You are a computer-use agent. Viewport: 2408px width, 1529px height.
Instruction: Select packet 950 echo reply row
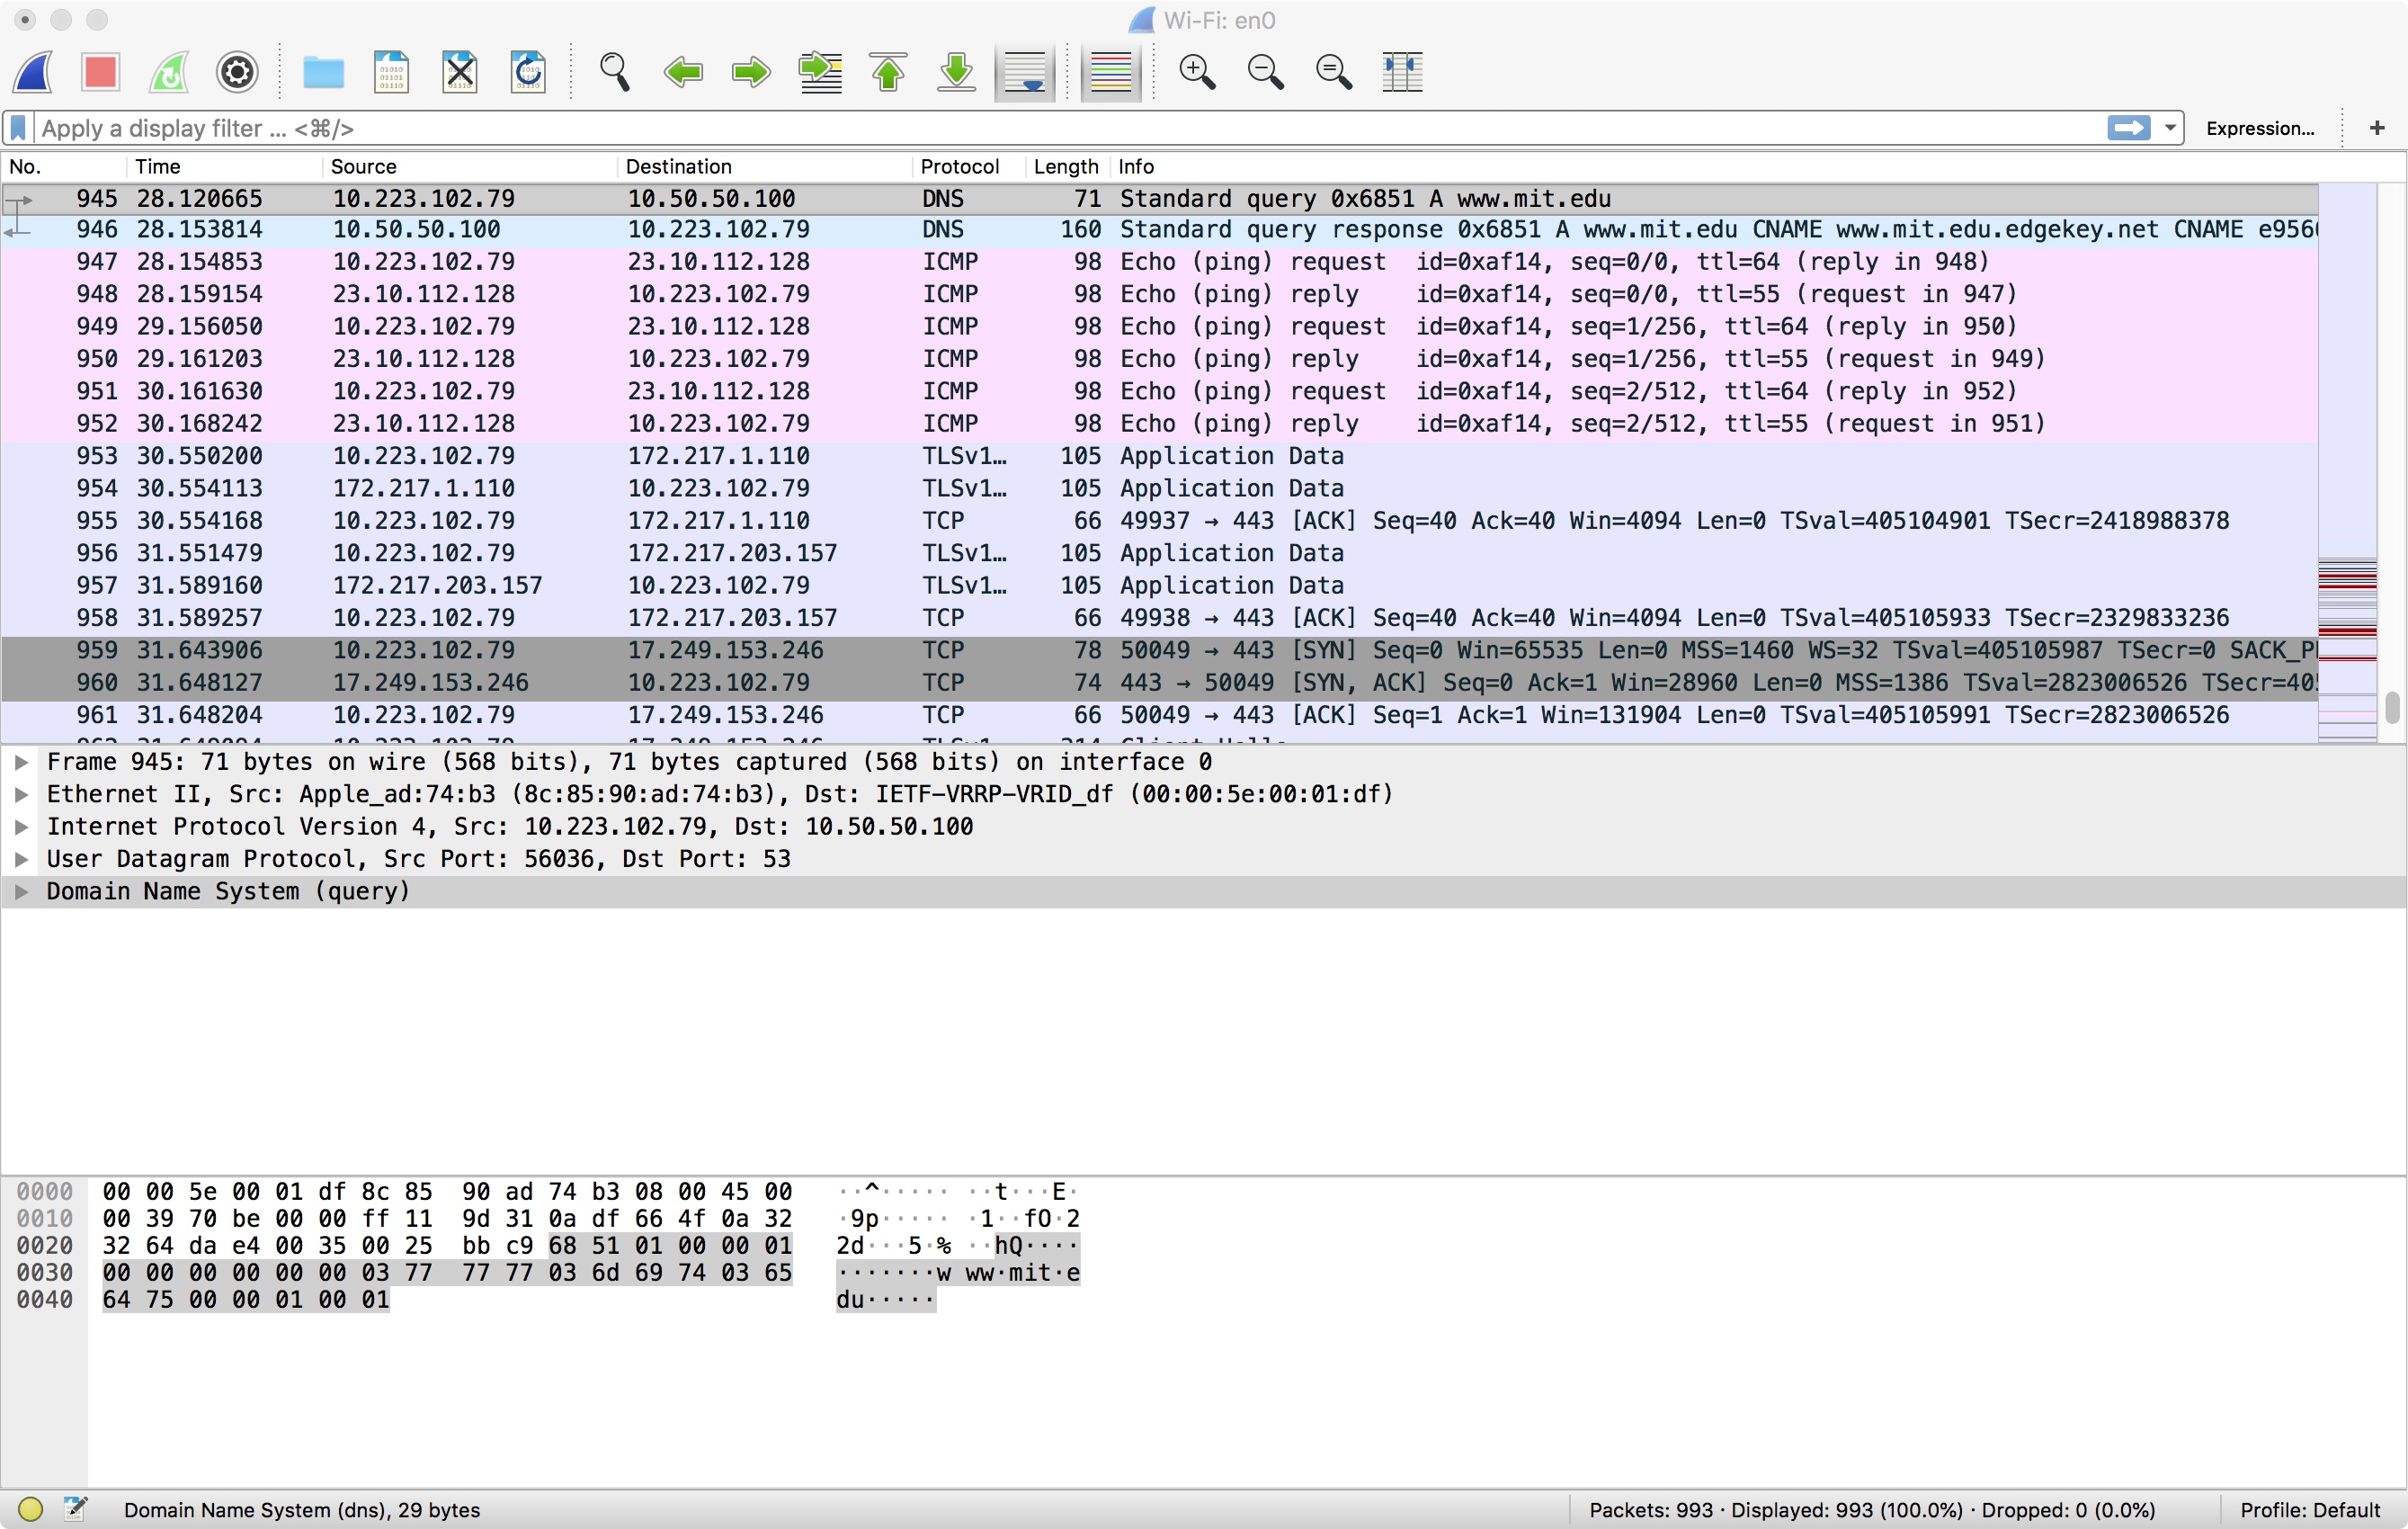[1160, 359]
